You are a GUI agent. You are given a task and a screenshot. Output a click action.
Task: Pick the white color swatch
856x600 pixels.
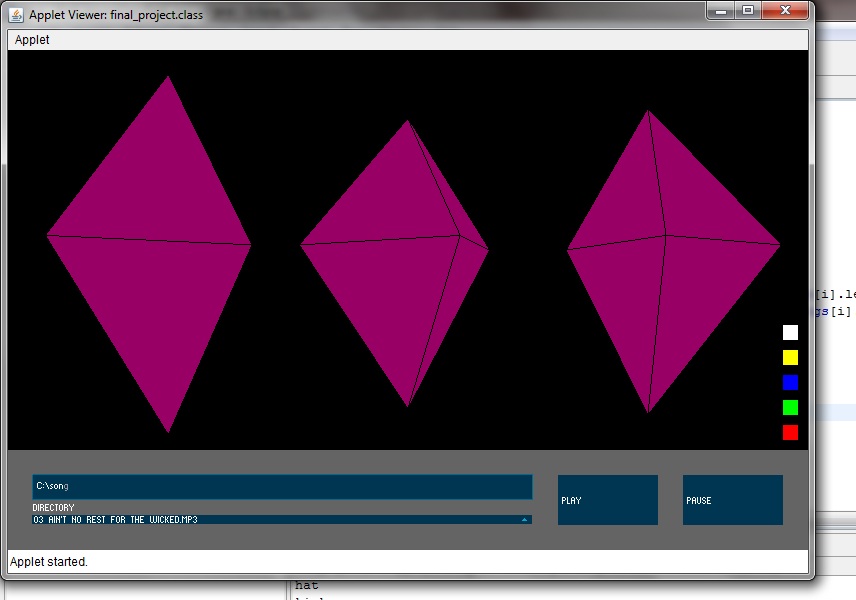click(x=790, y=333)
